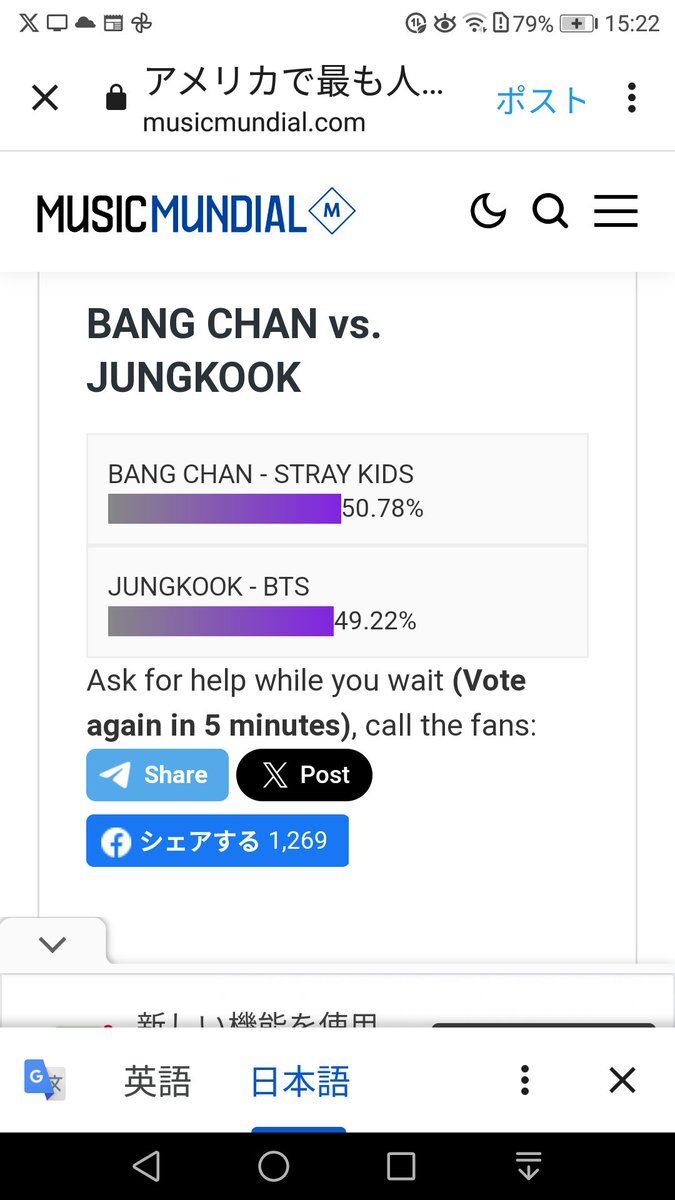This screenshot has height=1200, width=675.
Task: Toggle dark mode moon icon
Action: (488, 211)
